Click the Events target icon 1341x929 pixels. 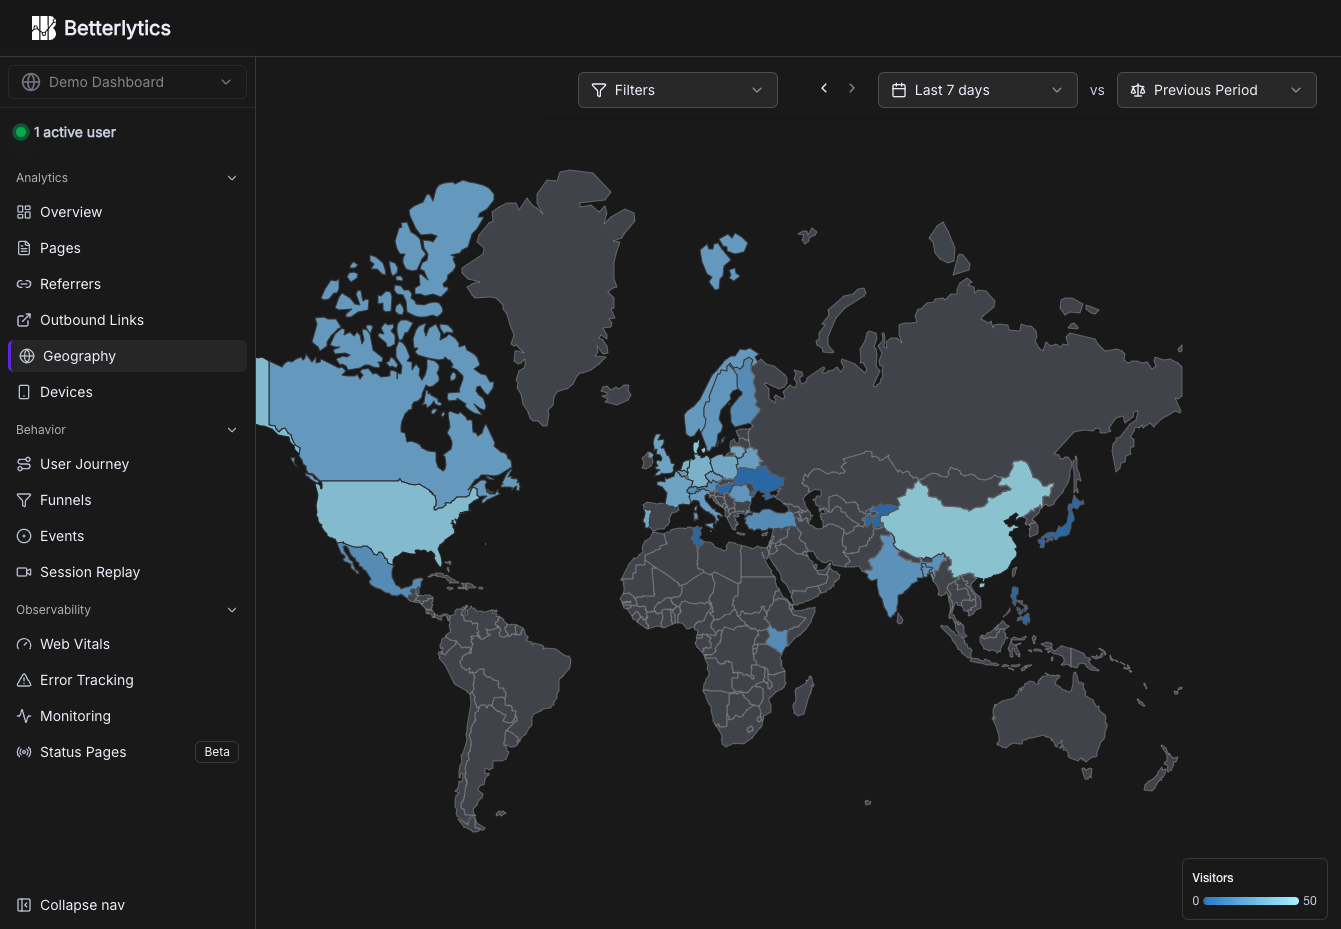point(24,536)
